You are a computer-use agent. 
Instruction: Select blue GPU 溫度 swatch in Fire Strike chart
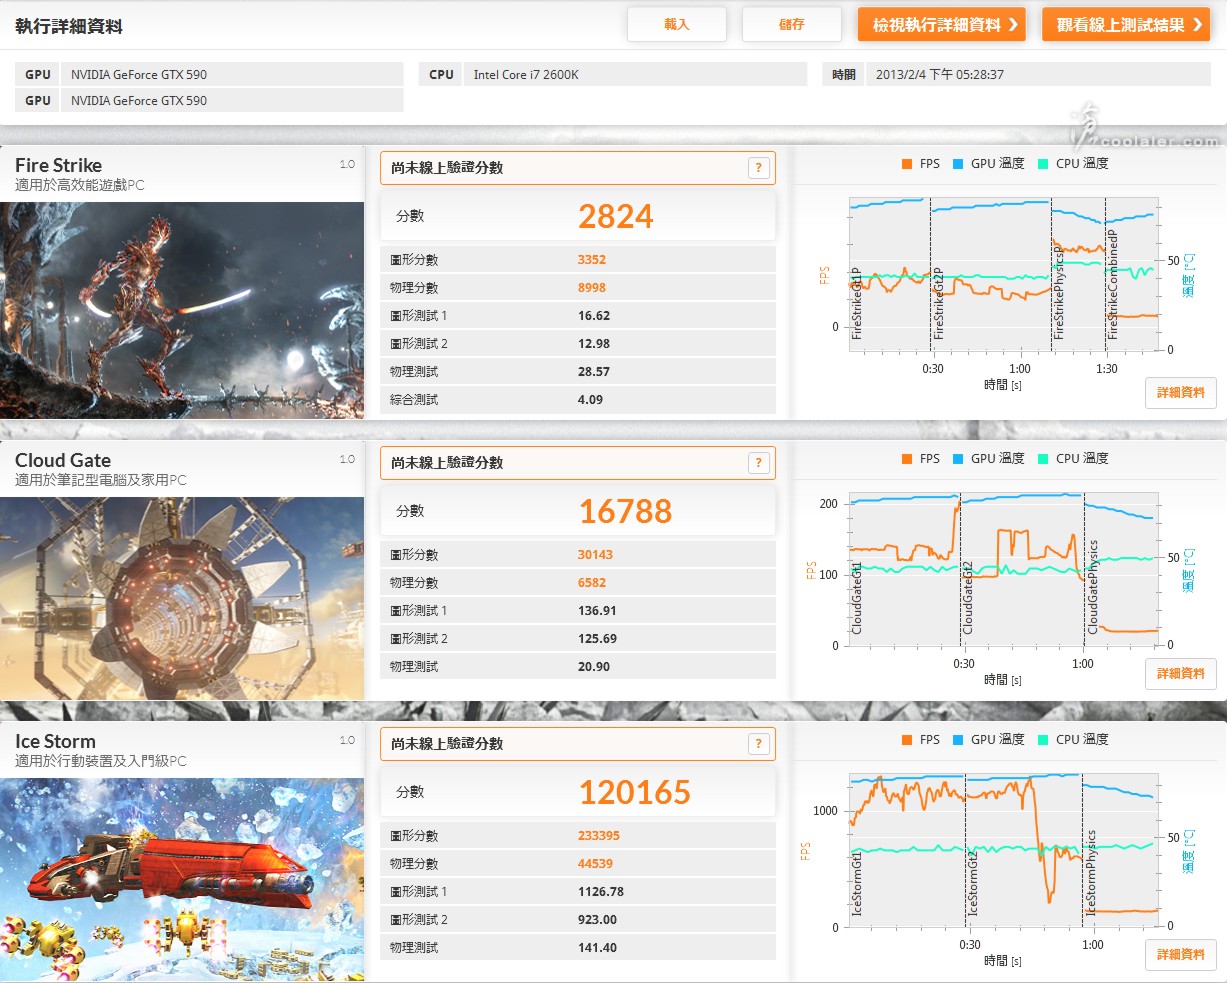coord(958,164)
